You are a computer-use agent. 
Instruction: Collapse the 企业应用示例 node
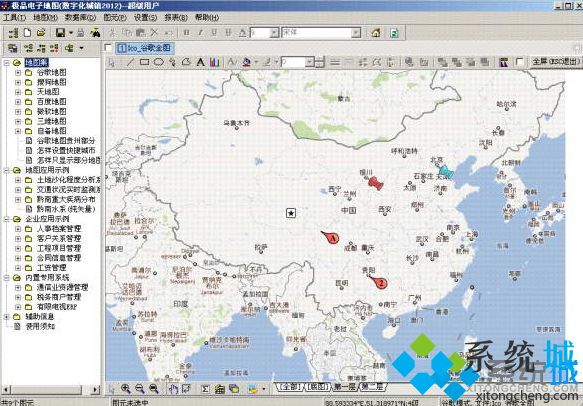[x=6, y=219]
